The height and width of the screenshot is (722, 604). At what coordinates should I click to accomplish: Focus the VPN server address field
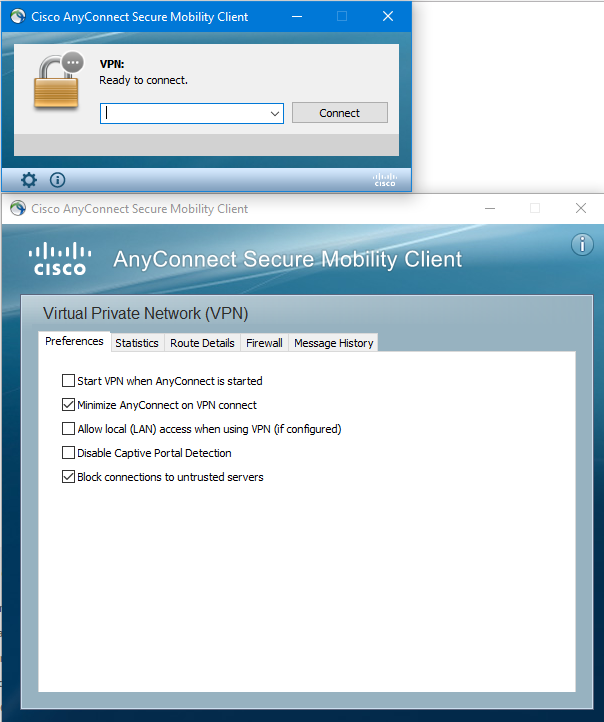click(x=184, y=114)
